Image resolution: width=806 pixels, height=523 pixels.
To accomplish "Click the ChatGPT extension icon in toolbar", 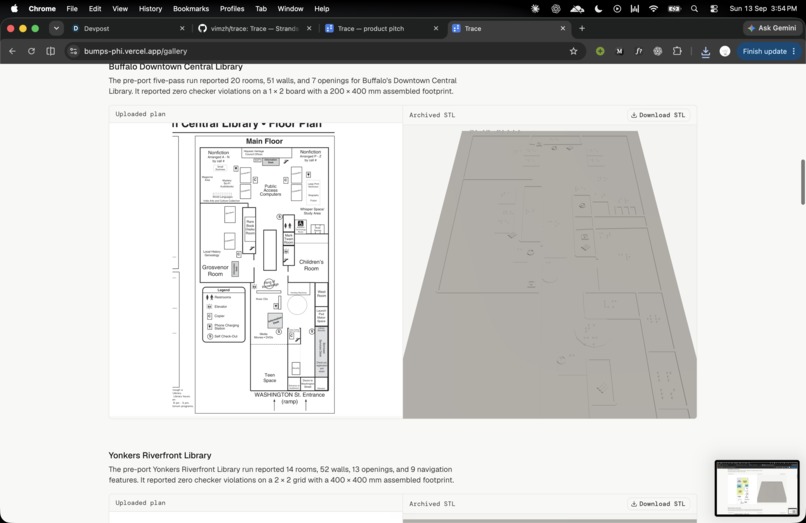I will pyautogui.click(x=657, y=51).
